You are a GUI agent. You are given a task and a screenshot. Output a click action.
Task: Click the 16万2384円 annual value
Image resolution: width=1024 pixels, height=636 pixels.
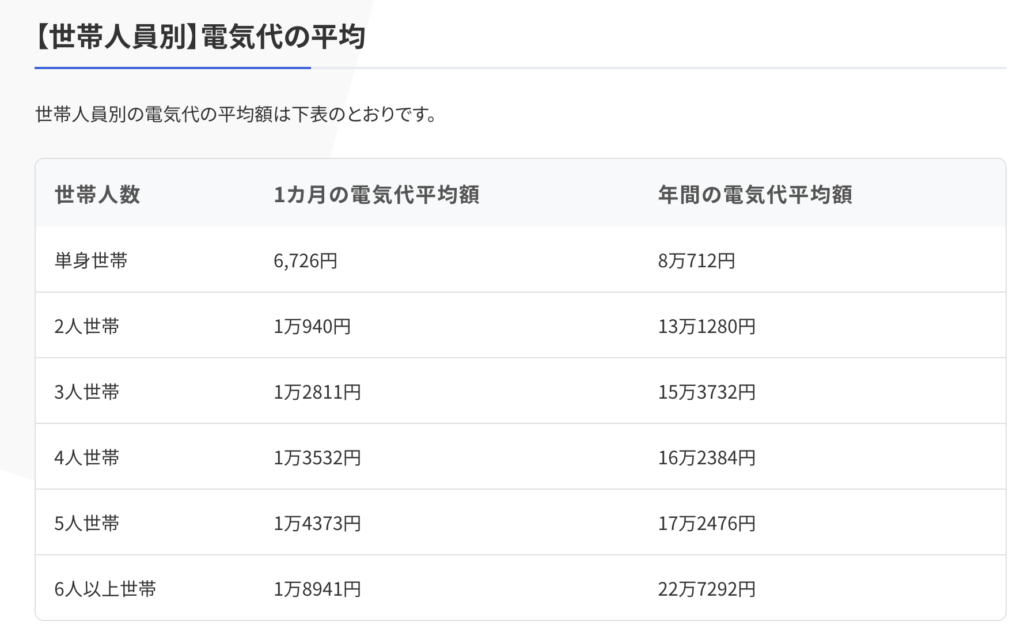coord(706,458)
